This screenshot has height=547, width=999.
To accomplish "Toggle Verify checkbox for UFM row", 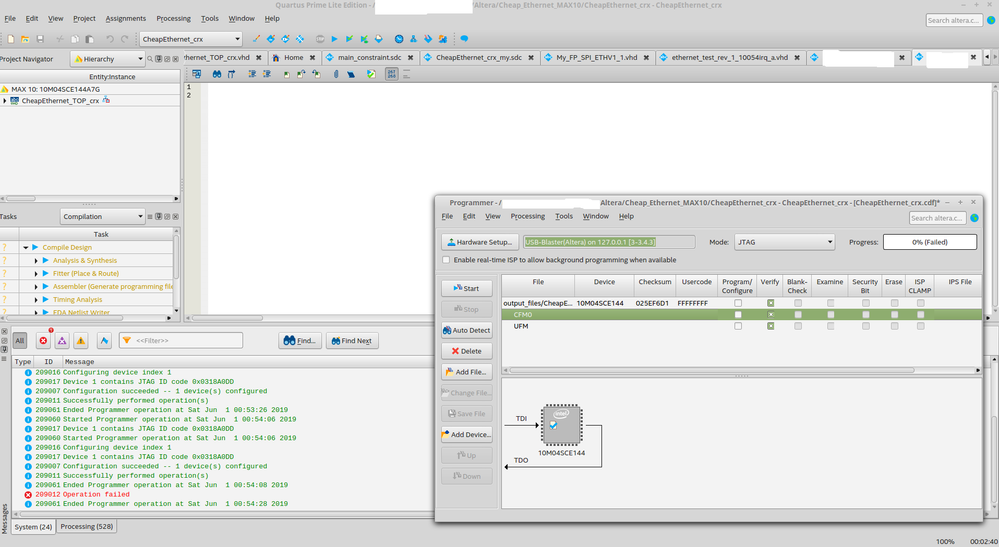I will click(771, 326).
